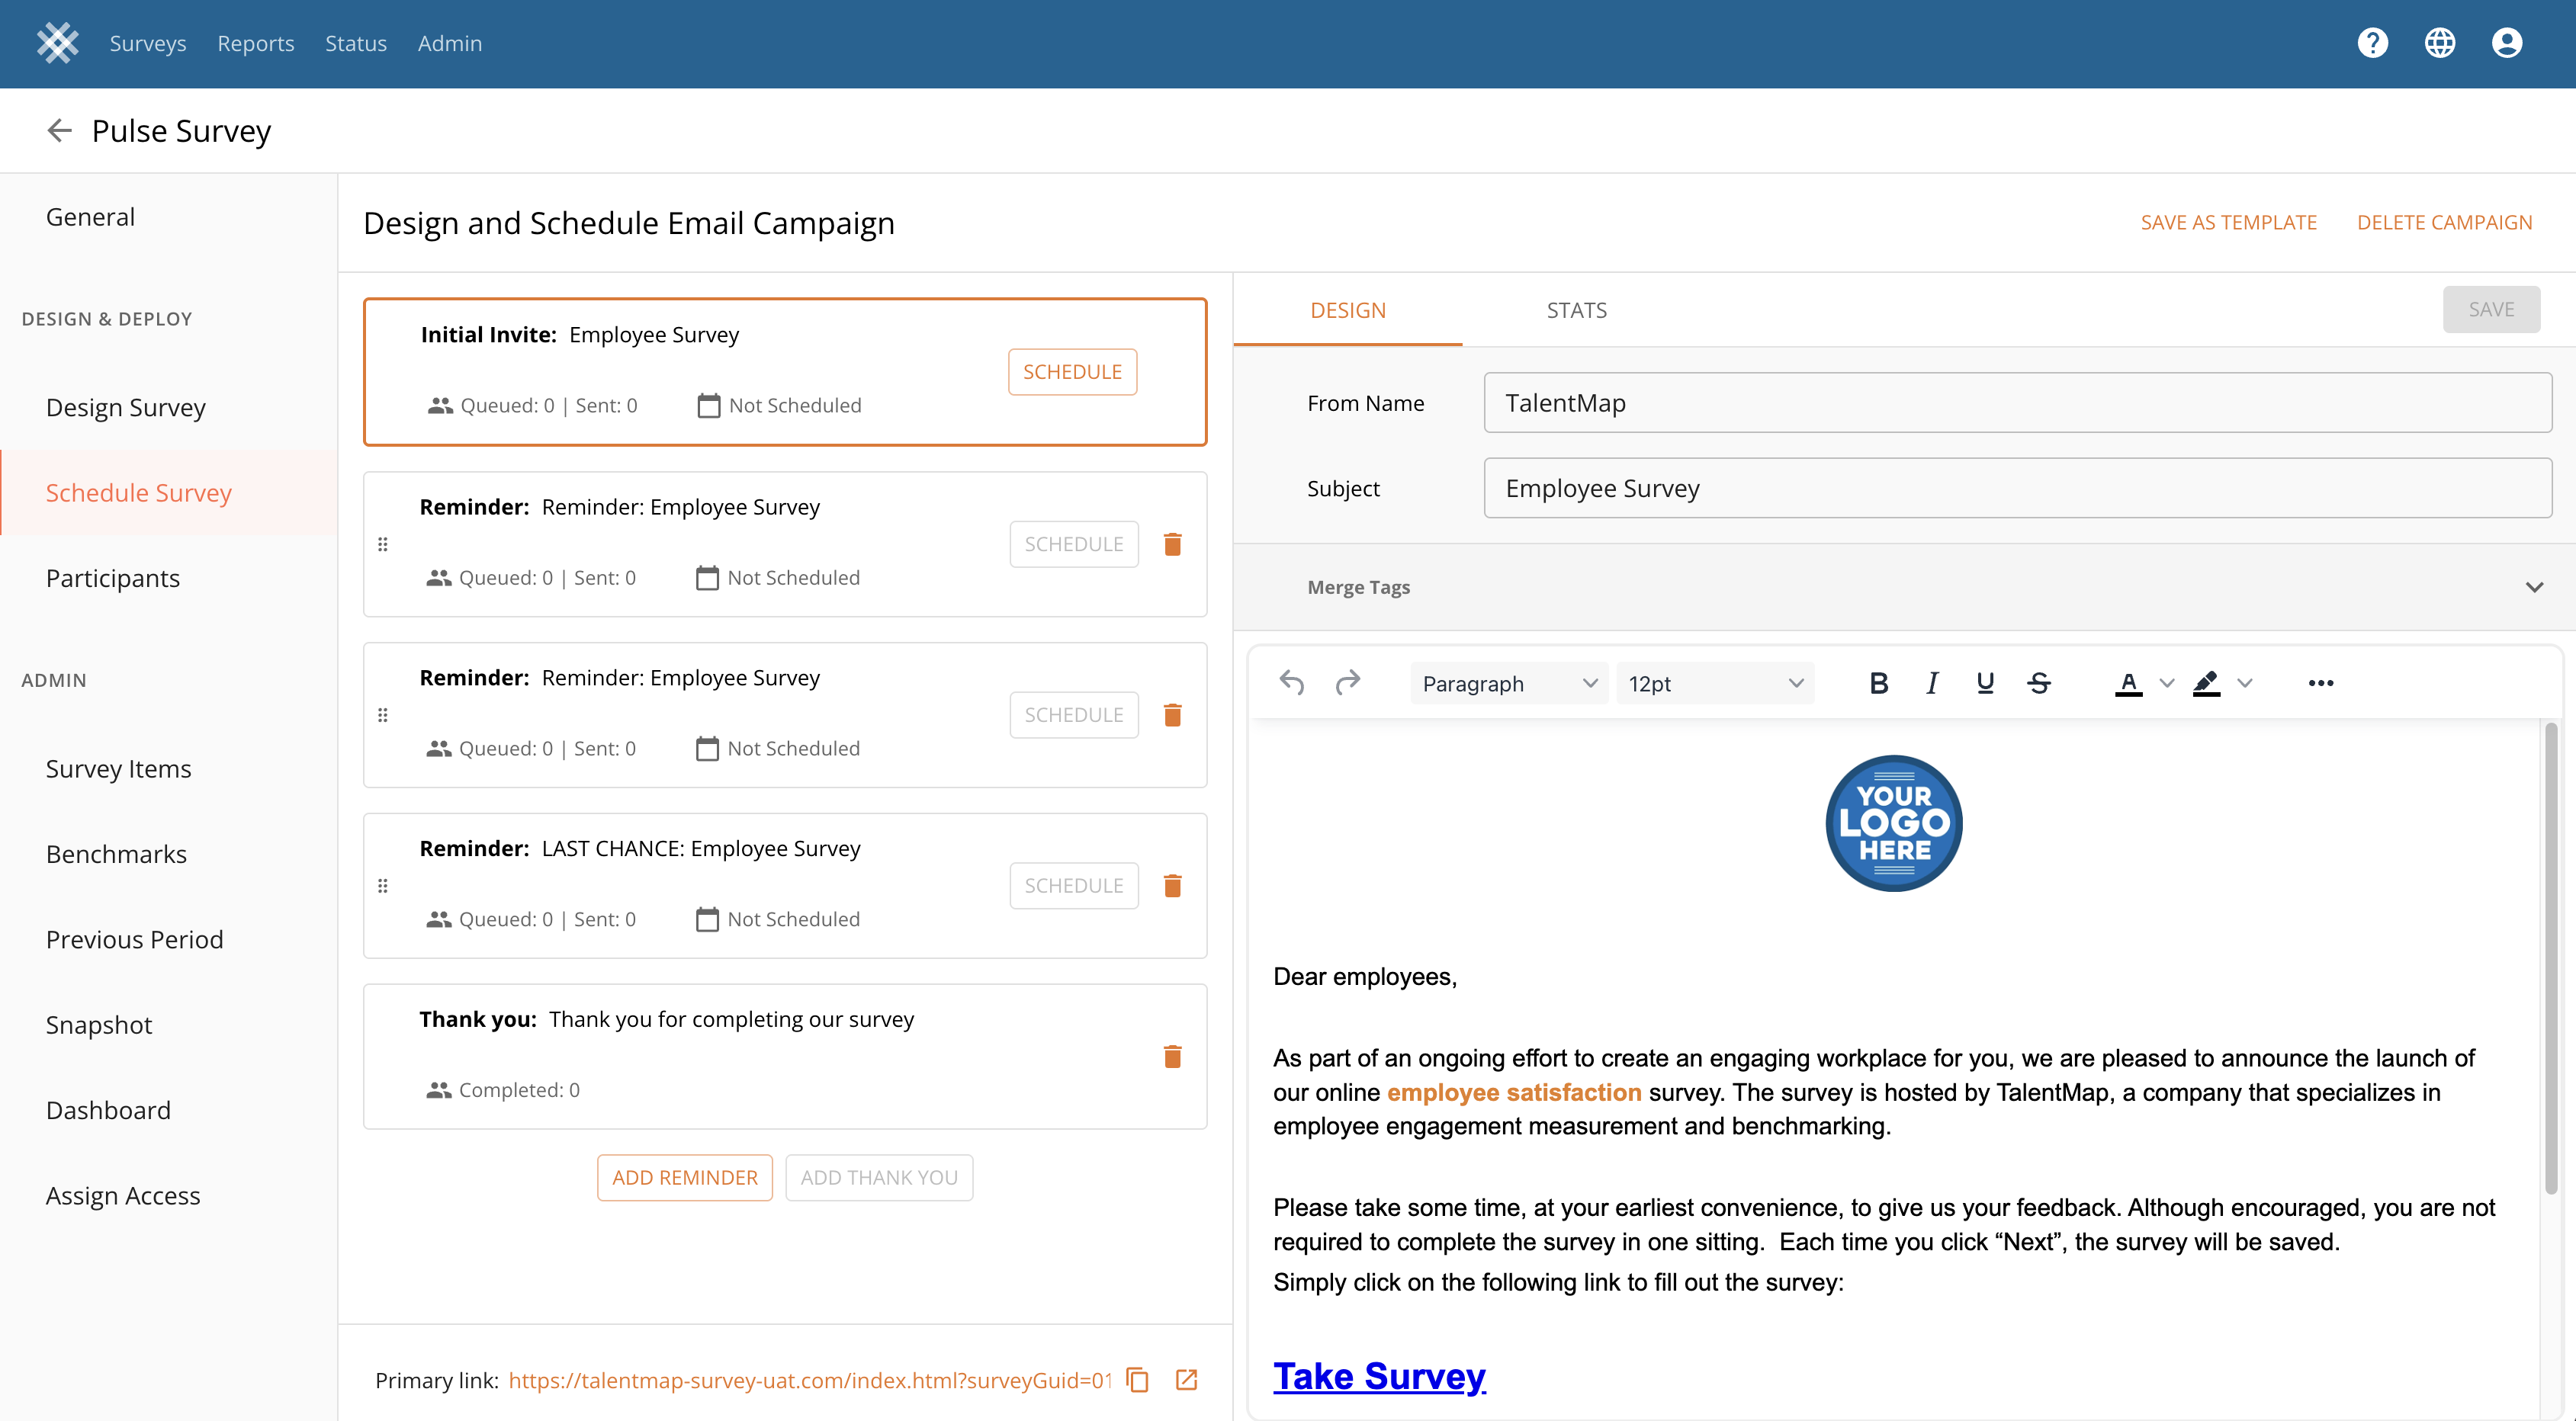Open the Paragraph style dropdown
This screenshot has width=2576, height=1421.
(x=1508, y=683)
